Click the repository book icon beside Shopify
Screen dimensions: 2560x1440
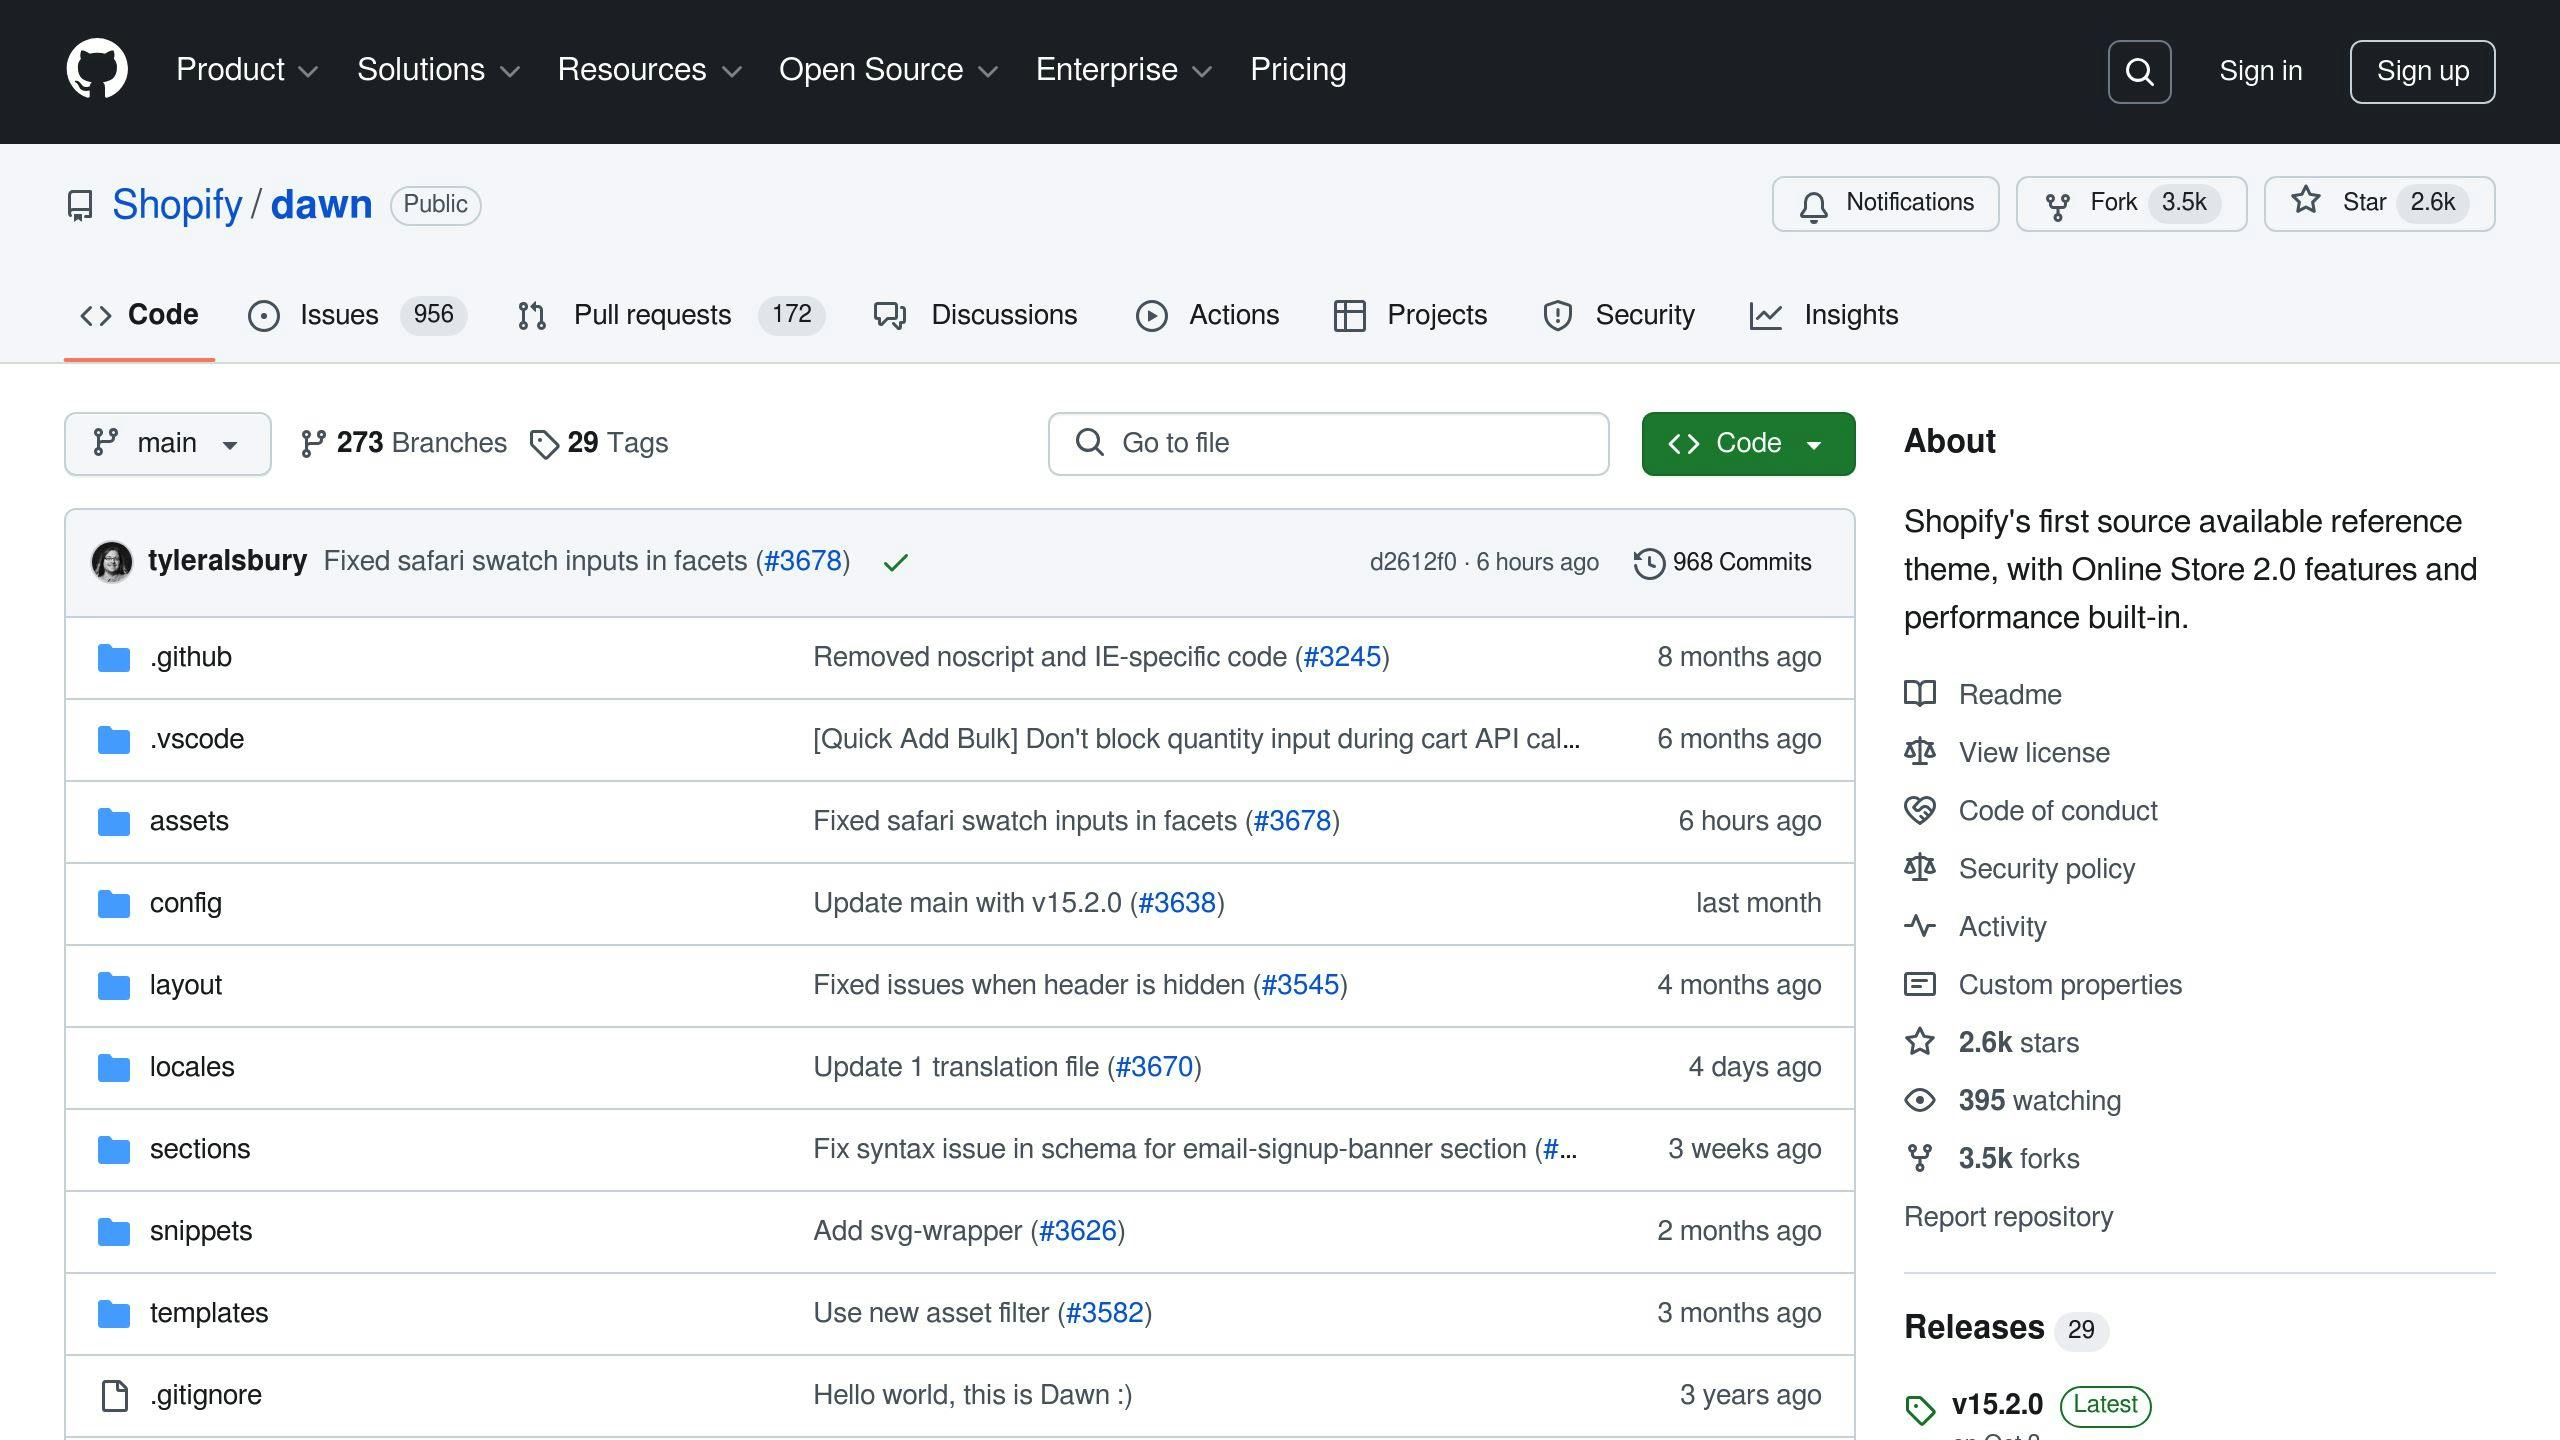pos(80,205)
